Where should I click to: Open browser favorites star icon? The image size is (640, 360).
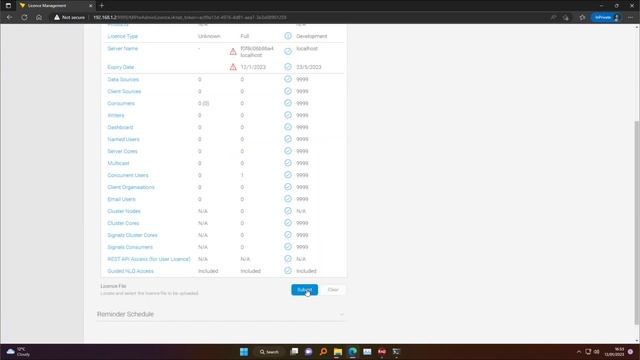coord(582,18)
